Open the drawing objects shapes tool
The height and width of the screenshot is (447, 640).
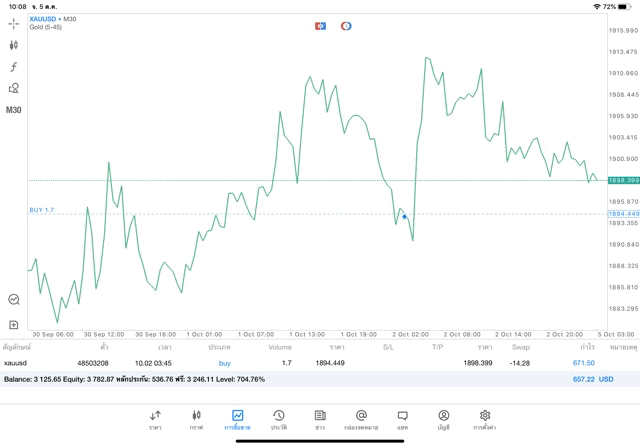[x=14, y=88]
